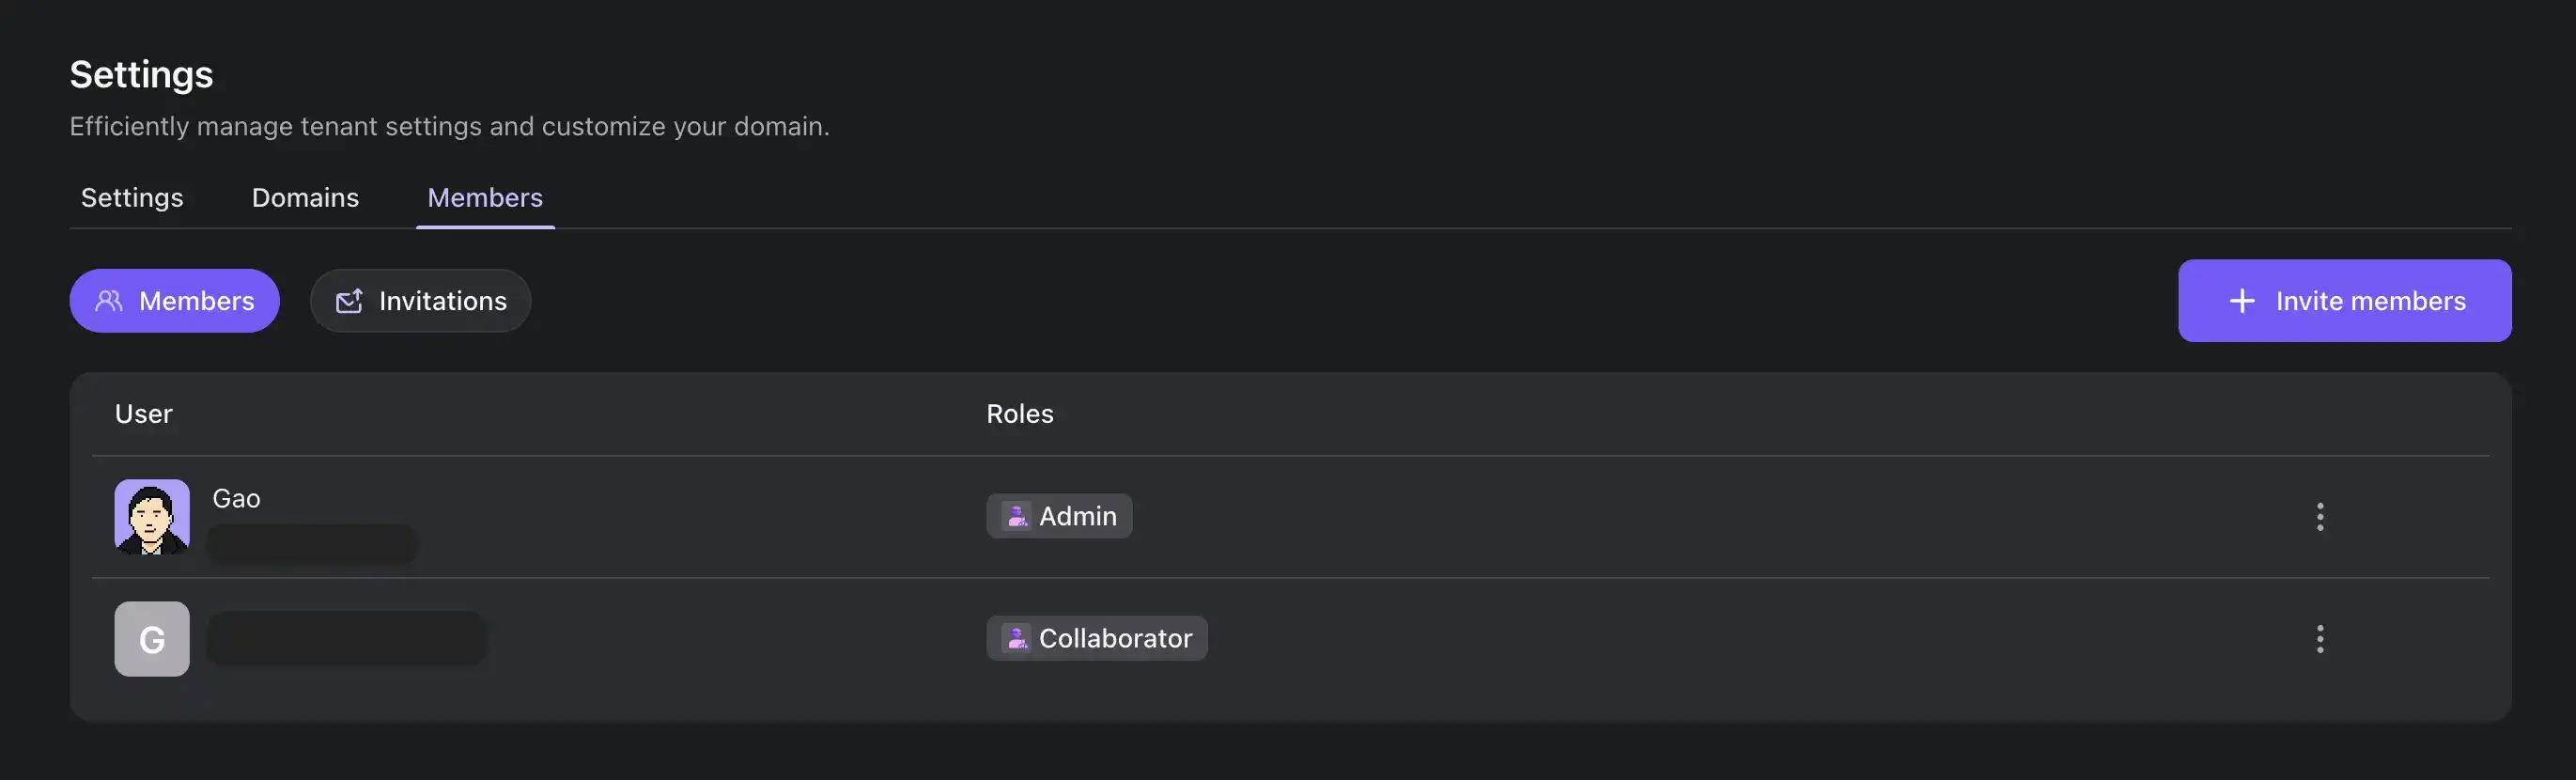Open the three-dot menu for Gao
Viewport: 2576px width, 780px height.
pyautogui.click(x=2320, y=517)
